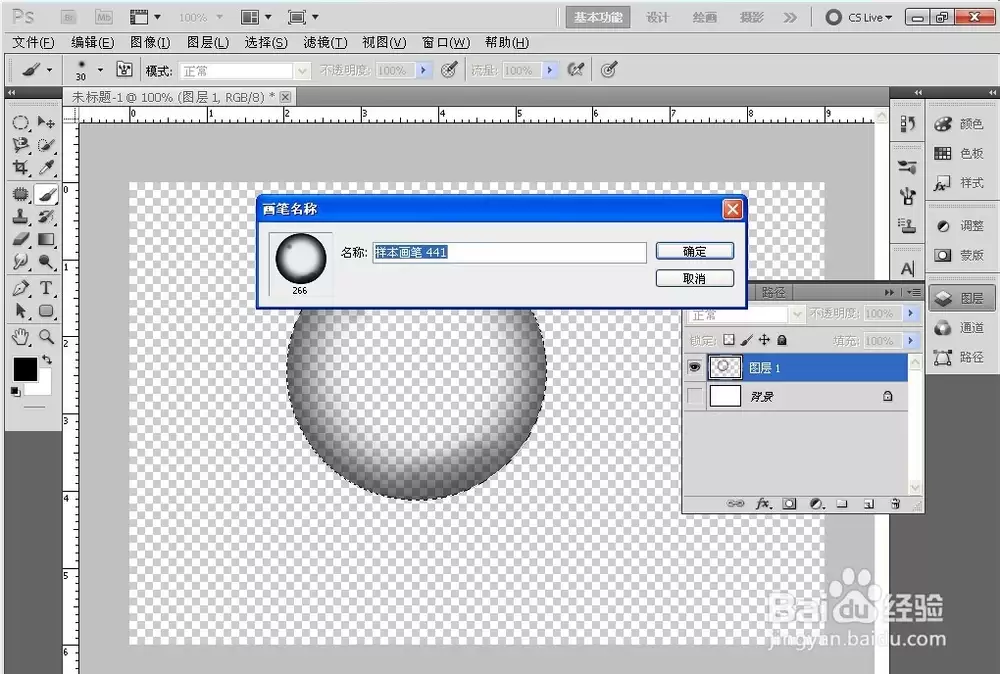Open the 颜色 panel
The width and height of the screenshot is (1000, 674).
(x=960, y=124)
